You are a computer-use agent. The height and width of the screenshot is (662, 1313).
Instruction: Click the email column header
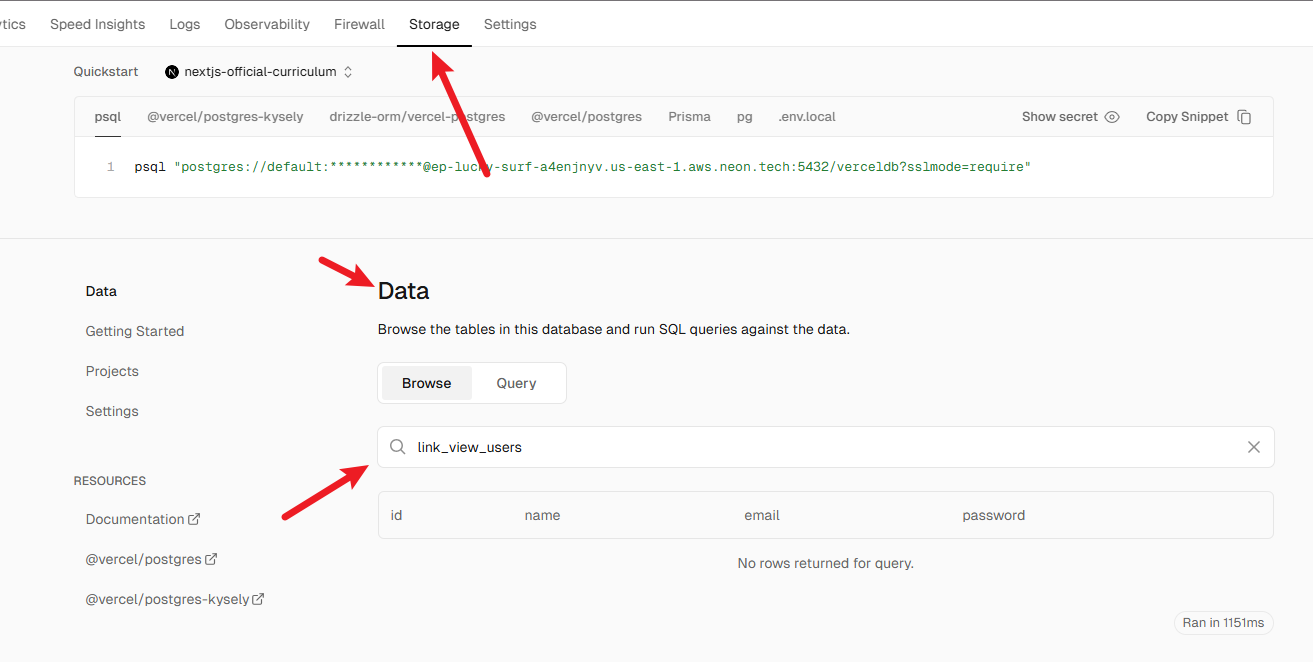pos(762,515)
